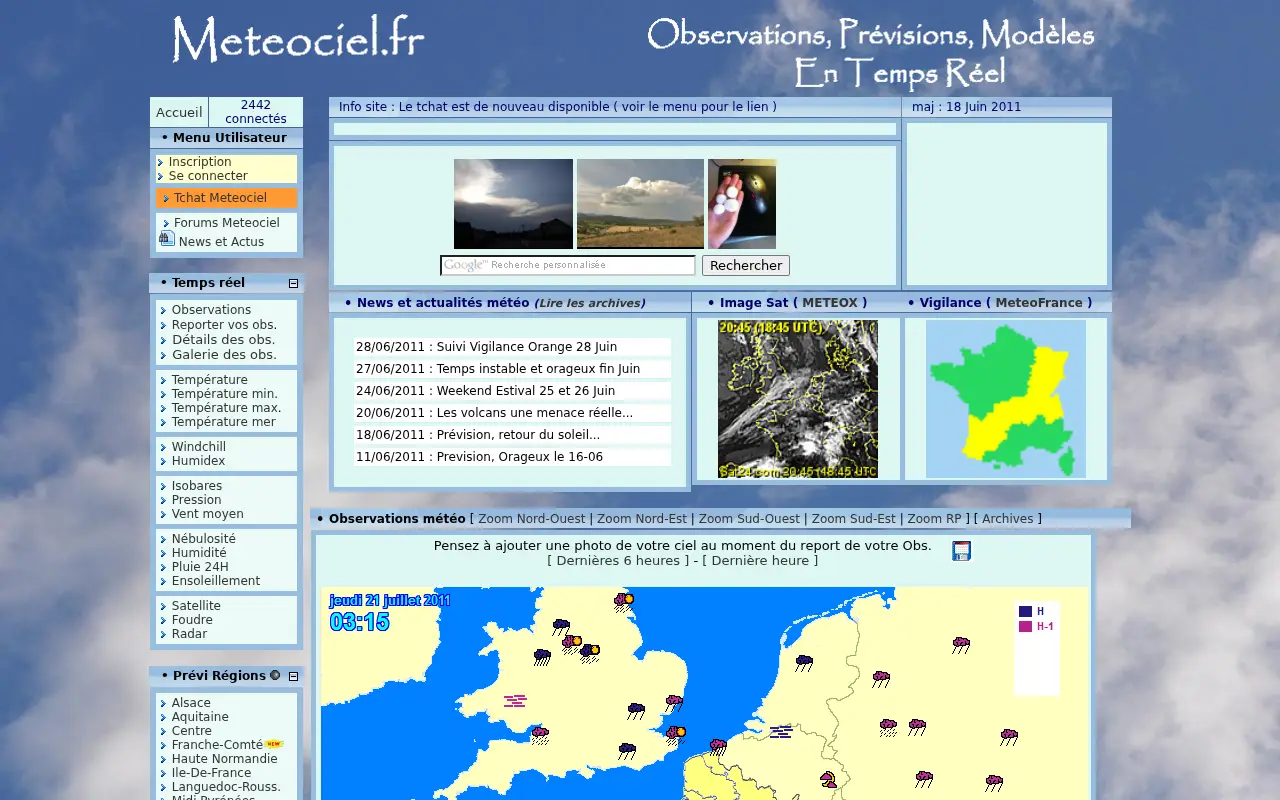
Task: Open the satellite image thumbnail
Action: pos(798,399)
